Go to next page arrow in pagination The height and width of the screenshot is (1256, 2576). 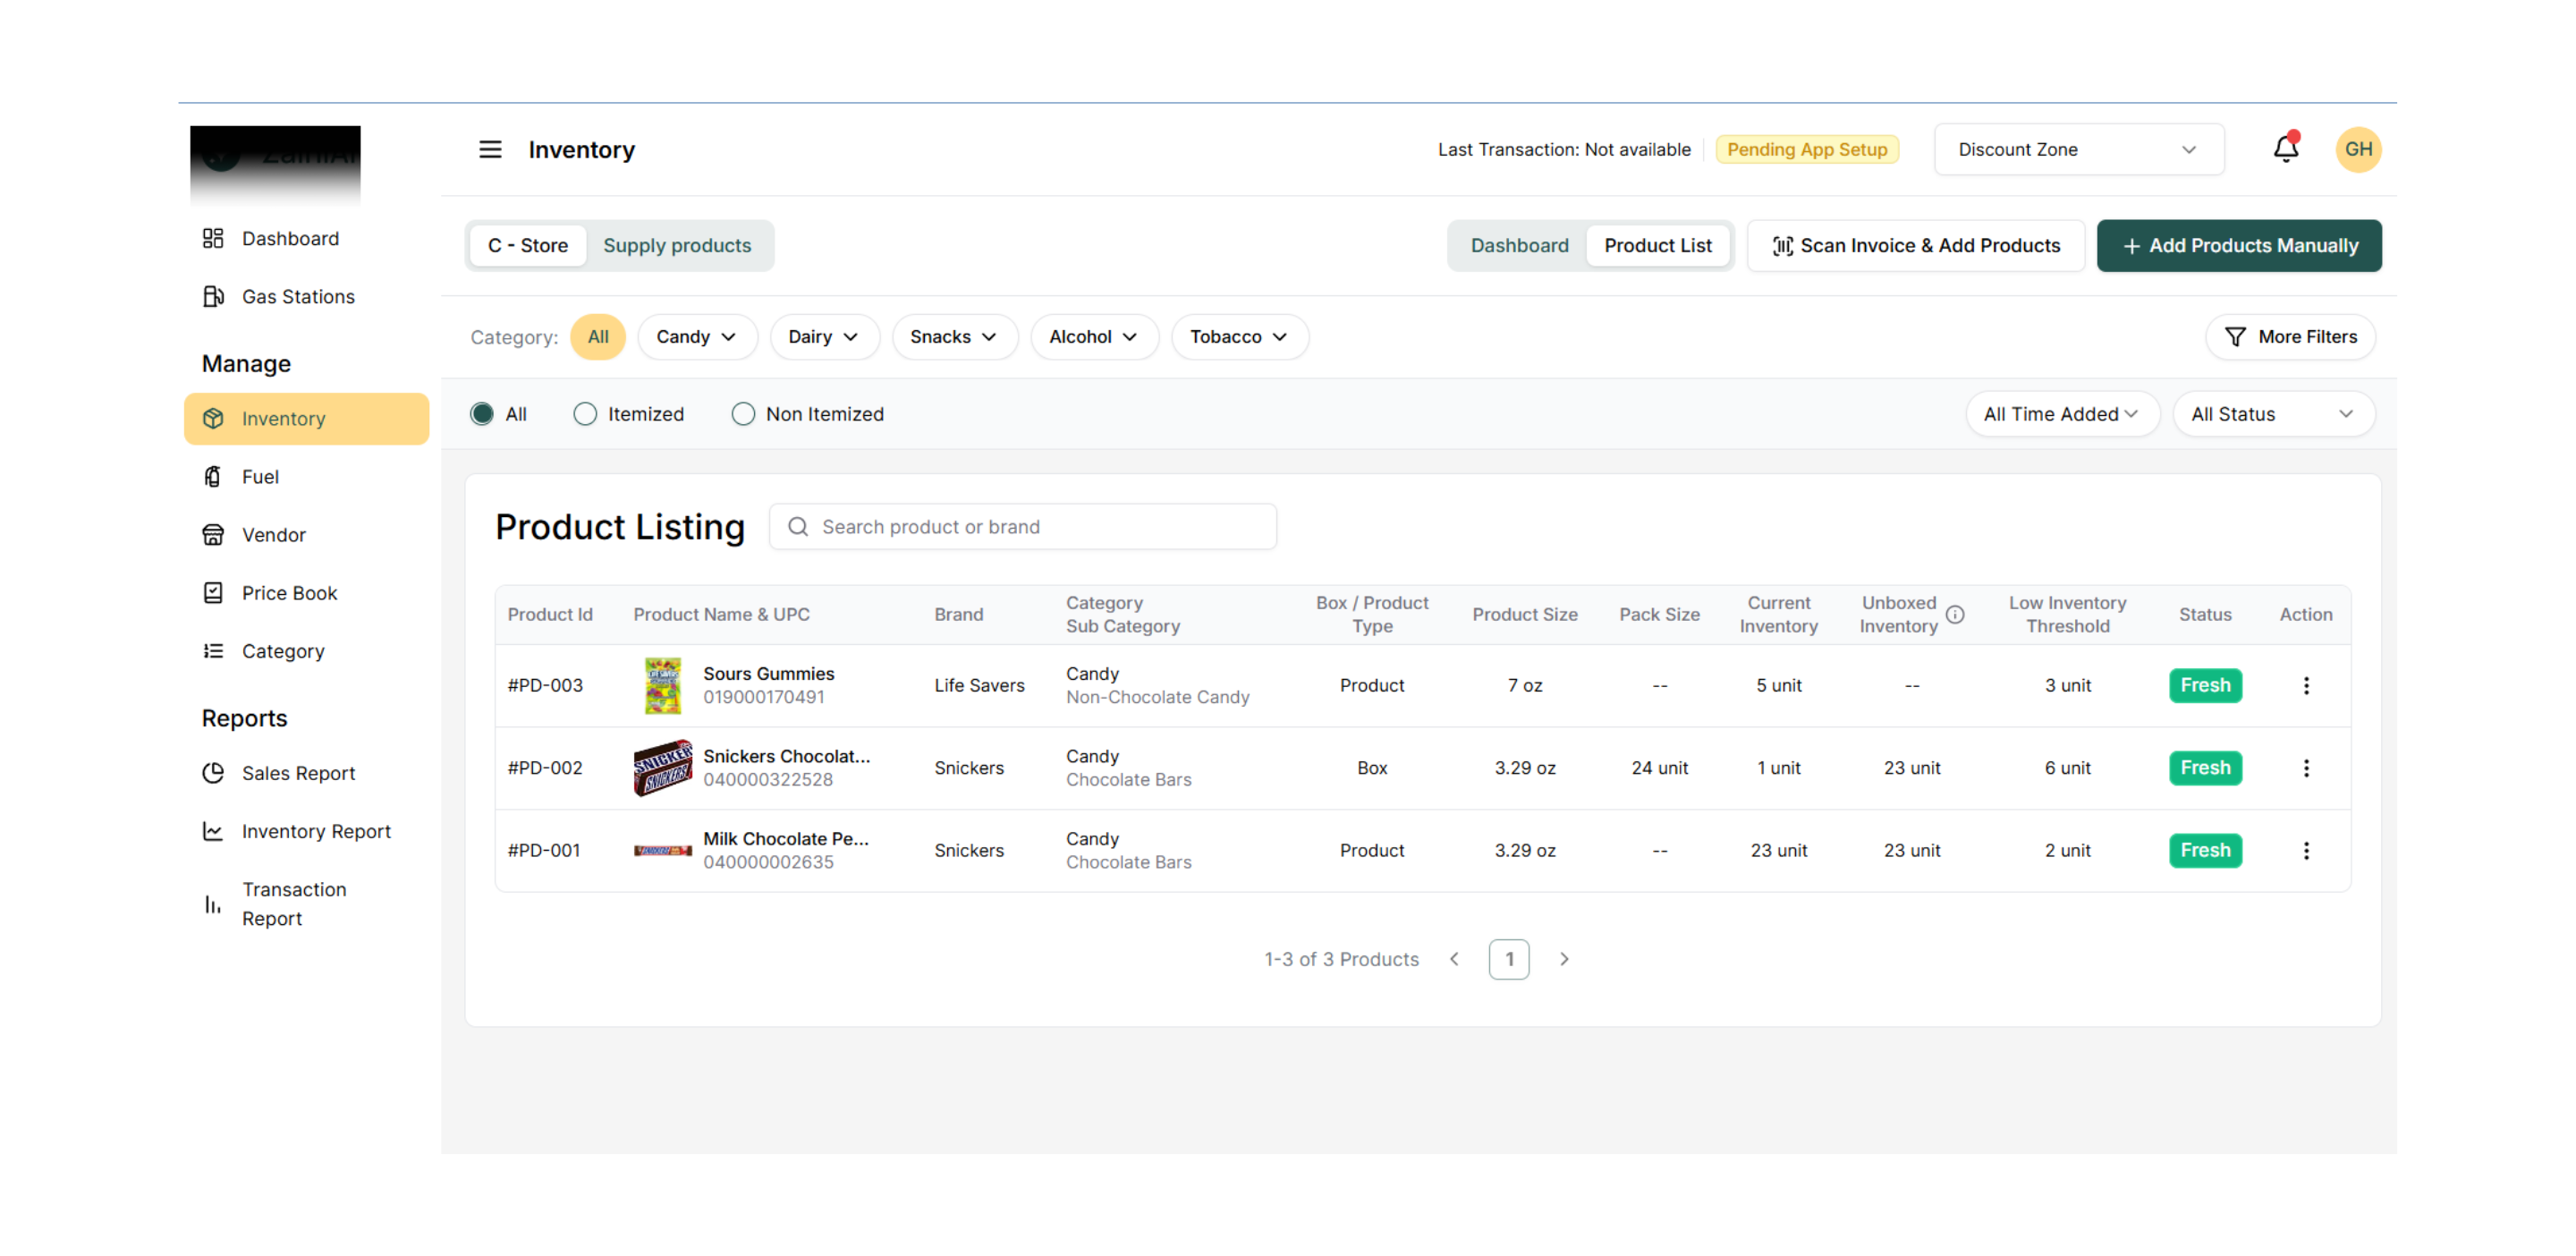tap(1564, 959)
